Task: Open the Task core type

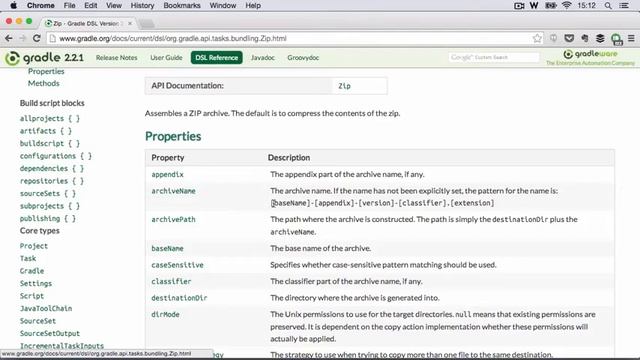Action: (x=28, y=258)
